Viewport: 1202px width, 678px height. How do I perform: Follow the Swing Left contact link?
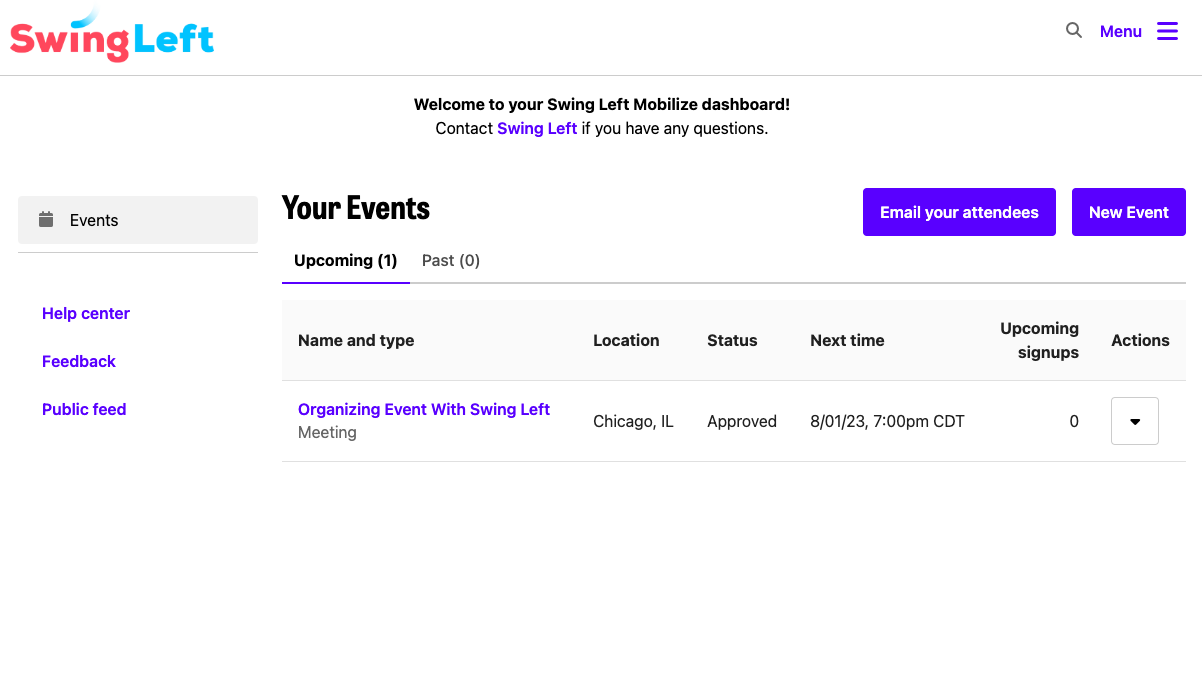[537, 128]
